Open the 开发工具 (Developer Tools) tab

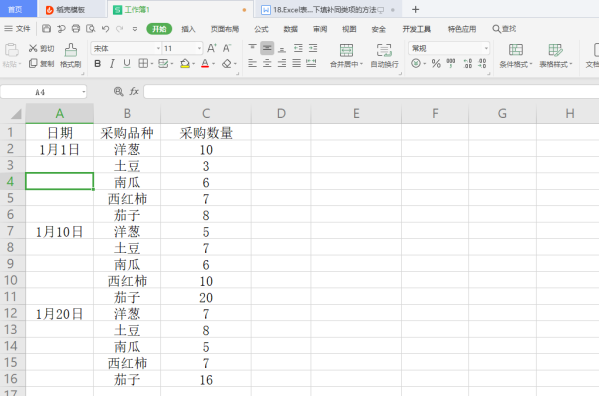pos(416,29)
